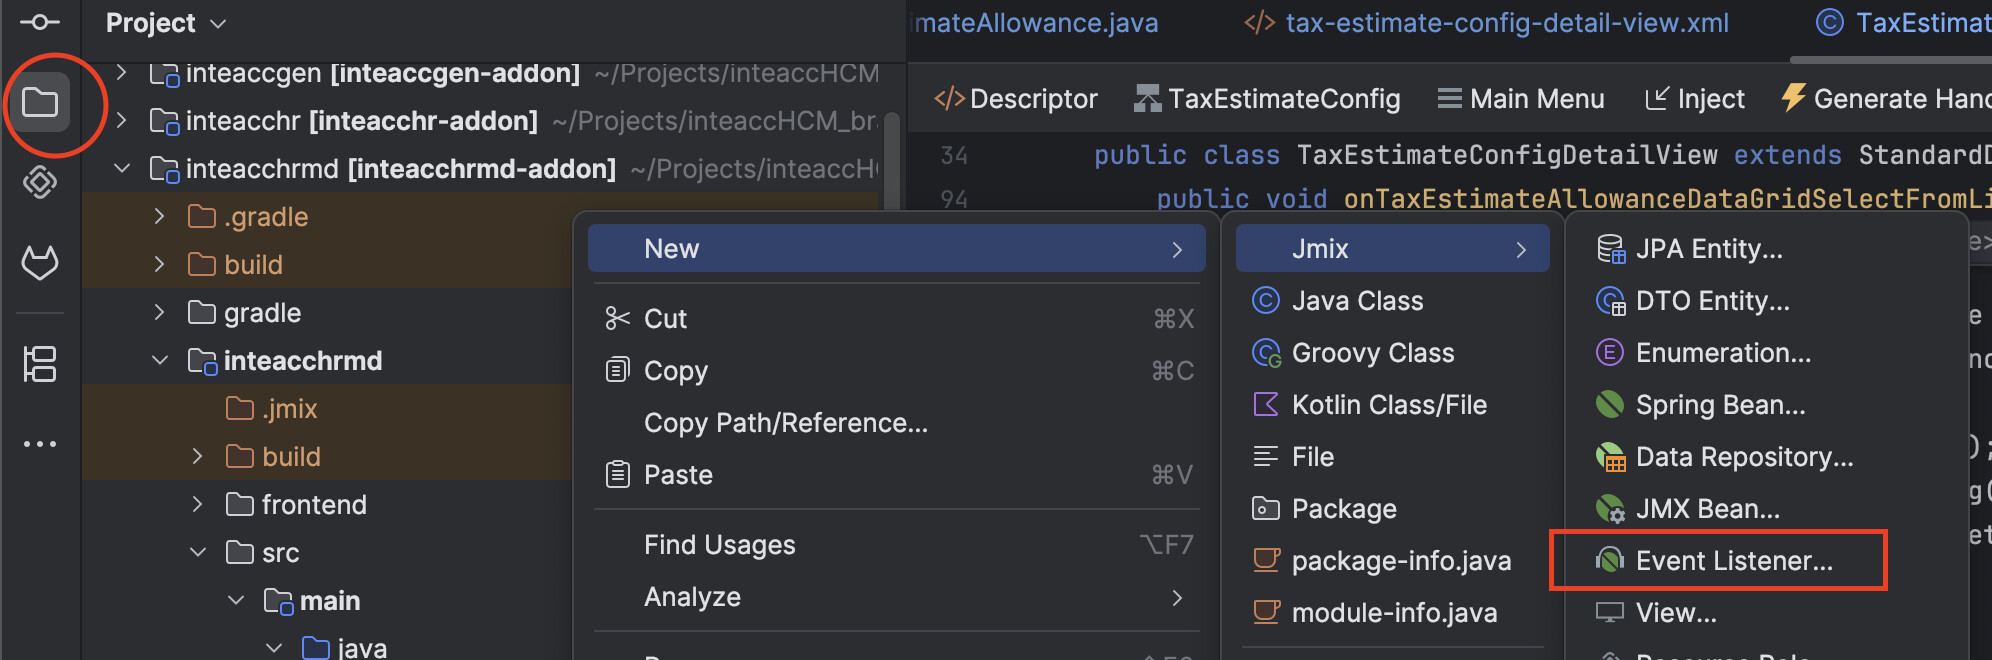Click the View monitor icon
This screenshot has height=660, width=1992.
(1610, 612)
